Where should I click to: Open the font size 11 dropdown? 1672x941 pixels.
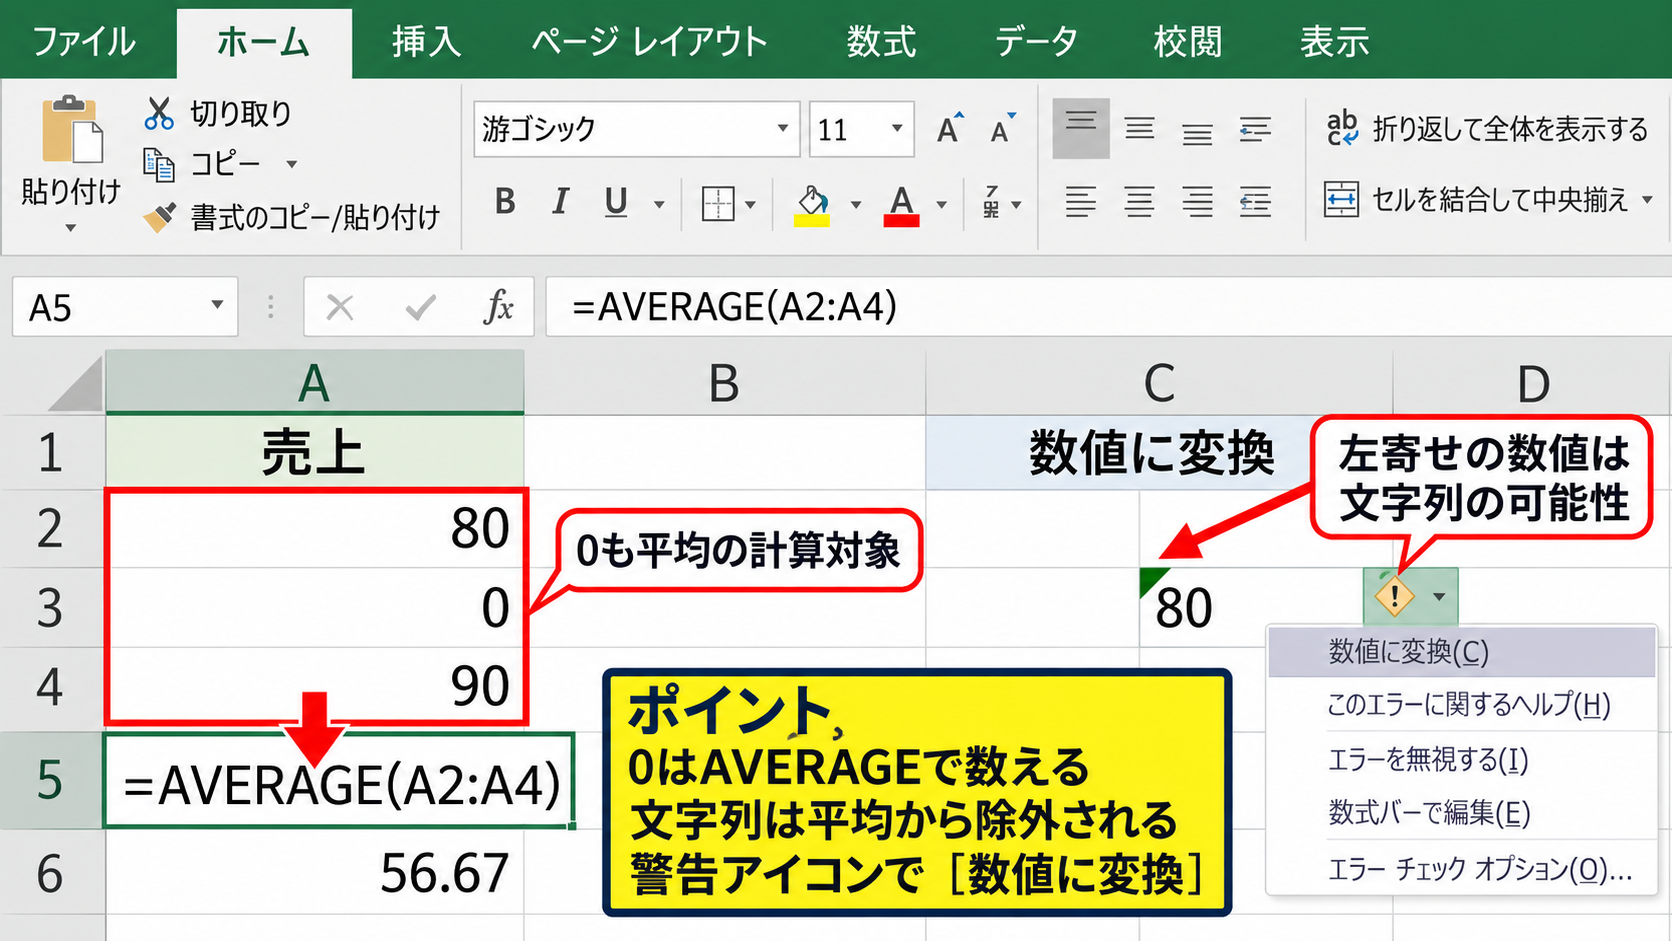[897, 129]
